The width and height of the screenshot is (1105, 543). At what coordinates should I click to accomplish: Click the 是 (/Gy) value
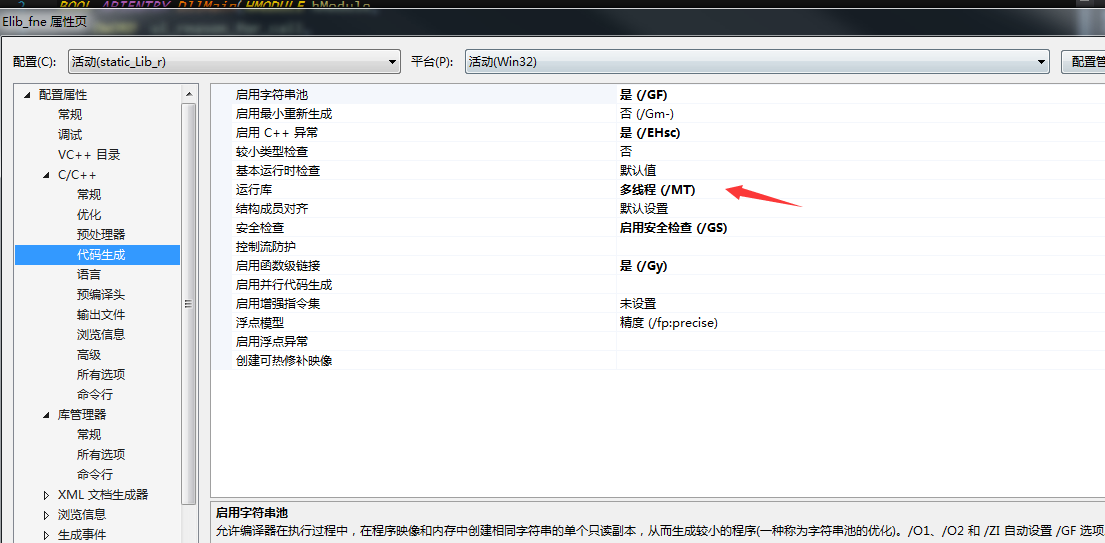(643, 266)
